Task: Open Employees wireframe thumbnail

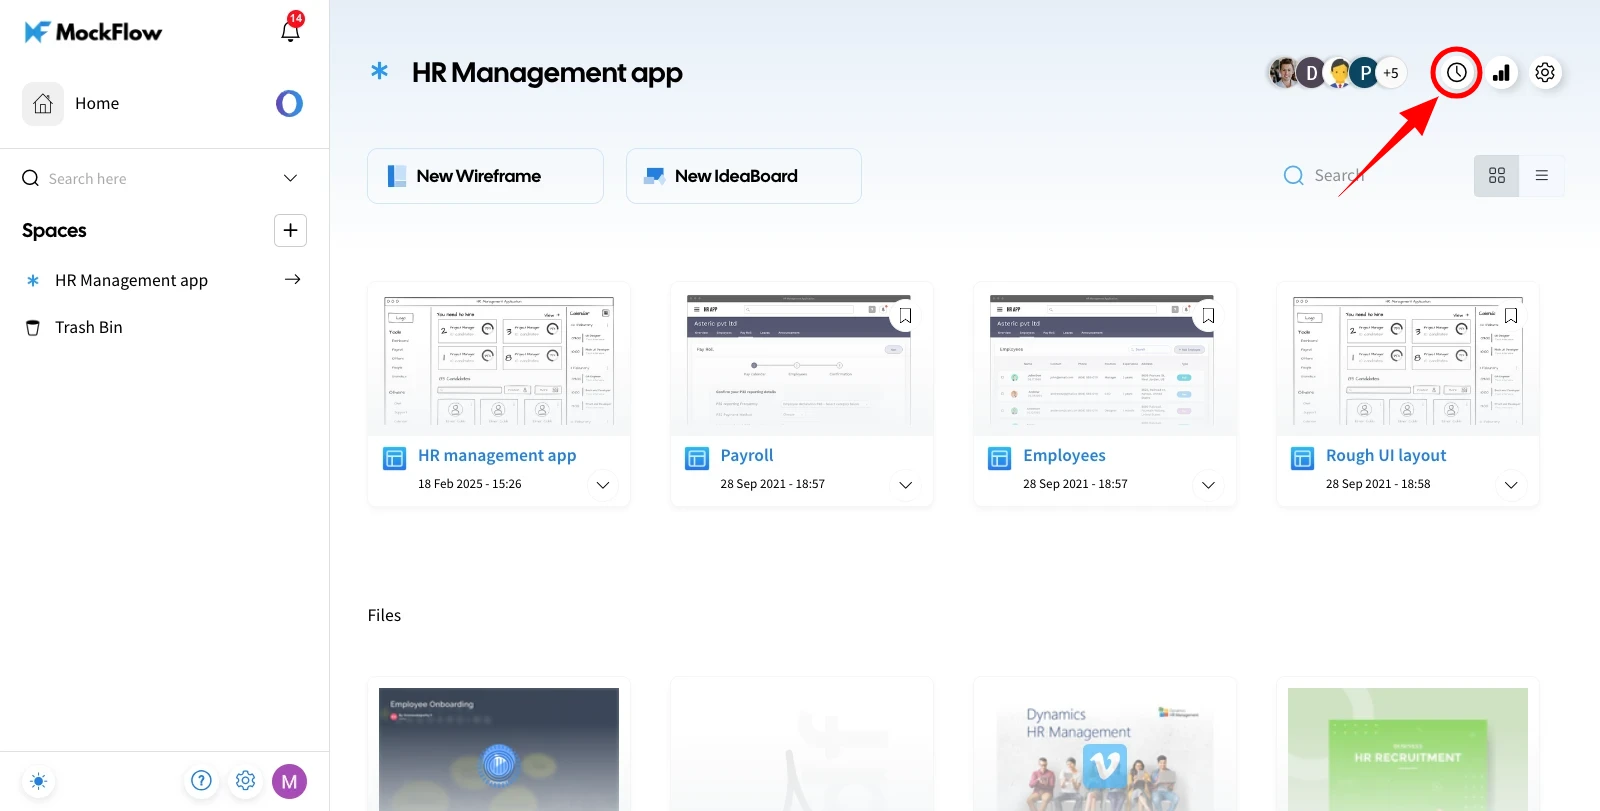Action: point(1105,359)
